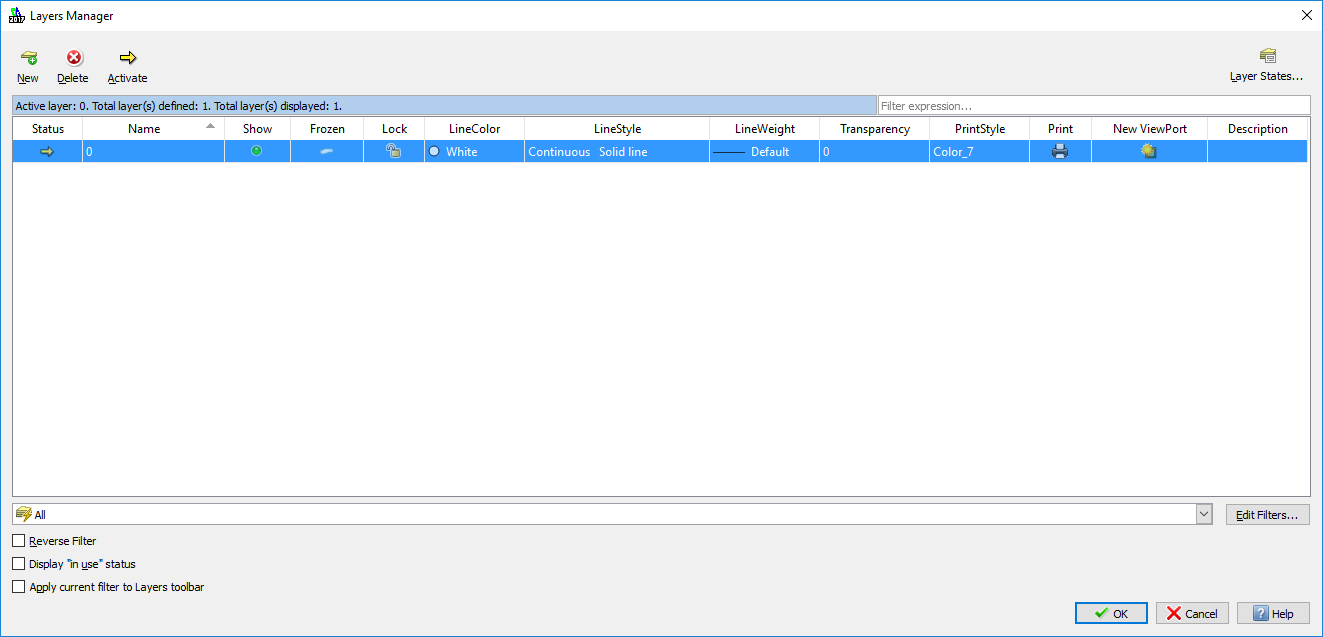
Task: Click the Transparency value 0
Action: click(x=874, y=152)
